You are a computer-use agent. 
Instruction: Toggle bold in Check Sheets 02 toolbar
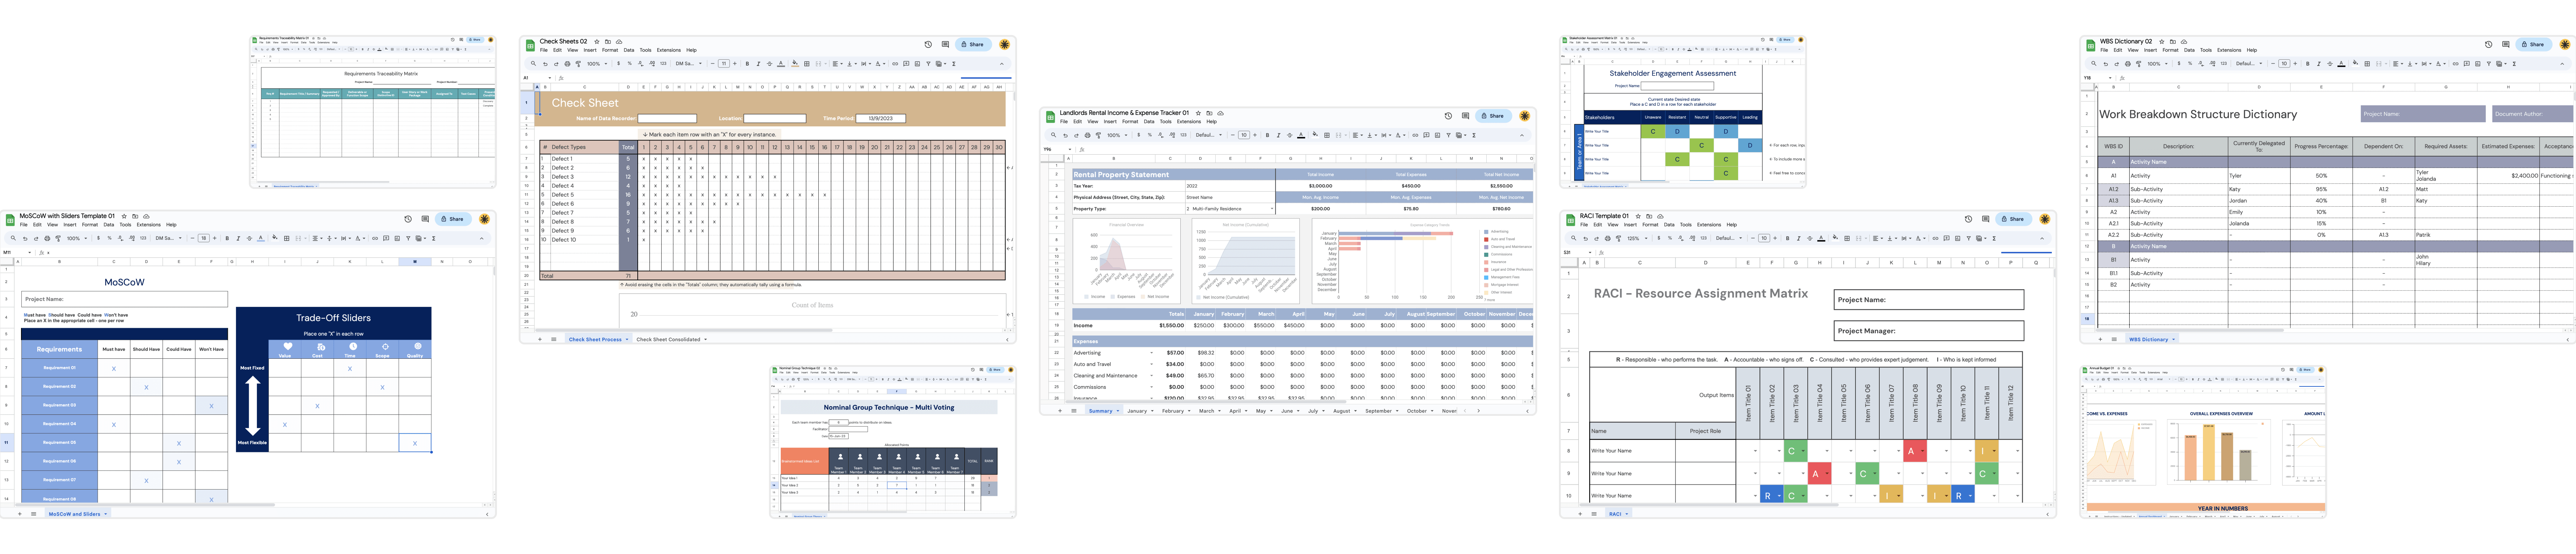(x=747, y=64)
